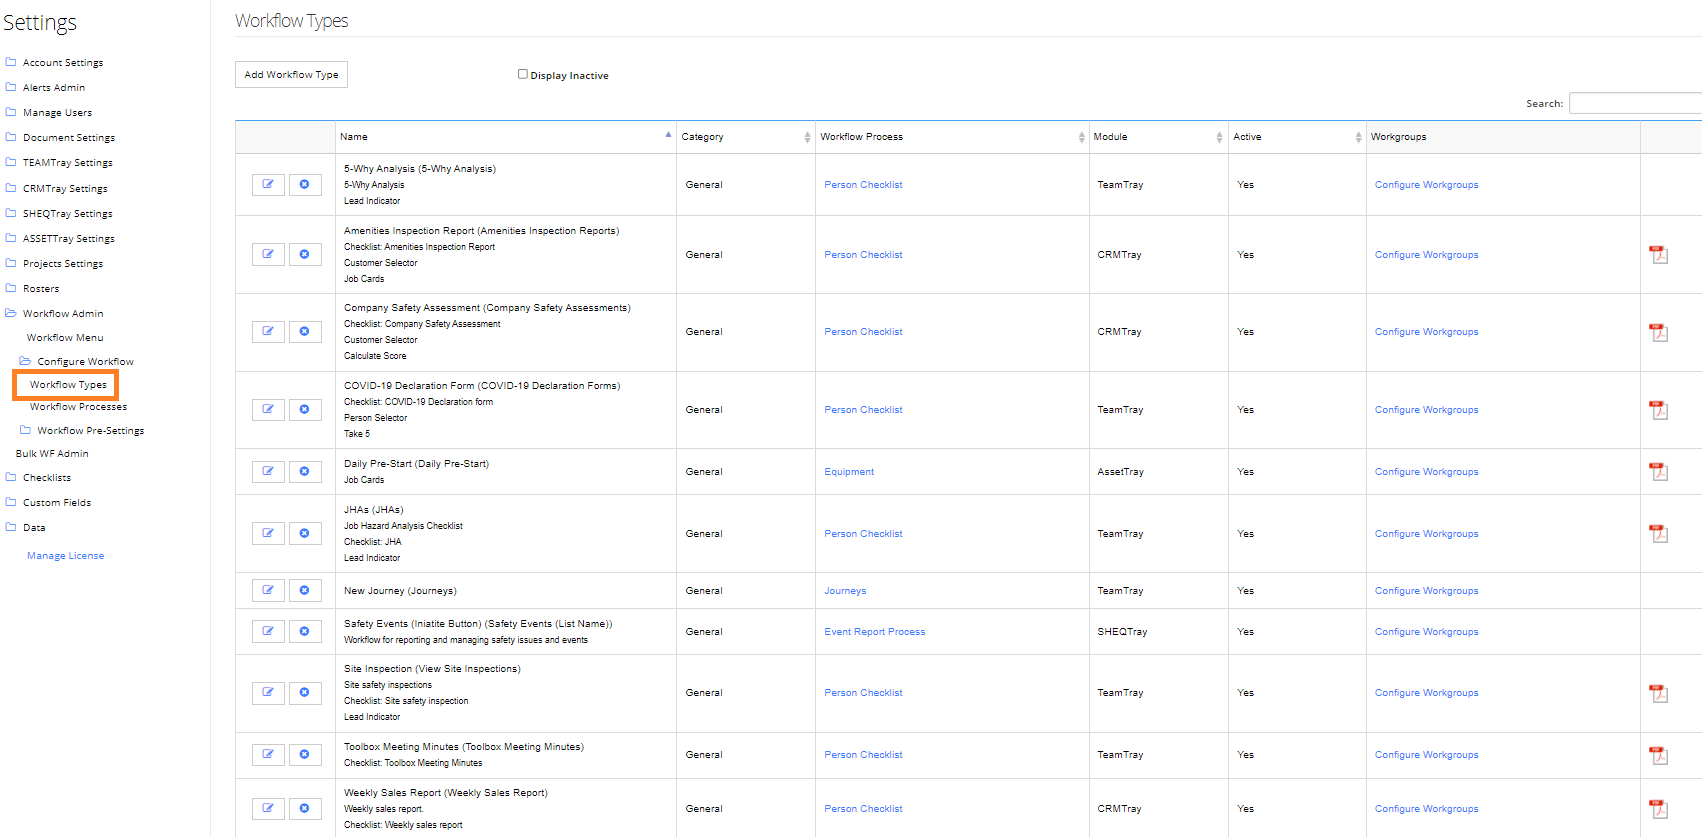Image resolution: width=1702 pixels, height=837 pixels.
Task: Sort table by Module column
Action: 1158,137
